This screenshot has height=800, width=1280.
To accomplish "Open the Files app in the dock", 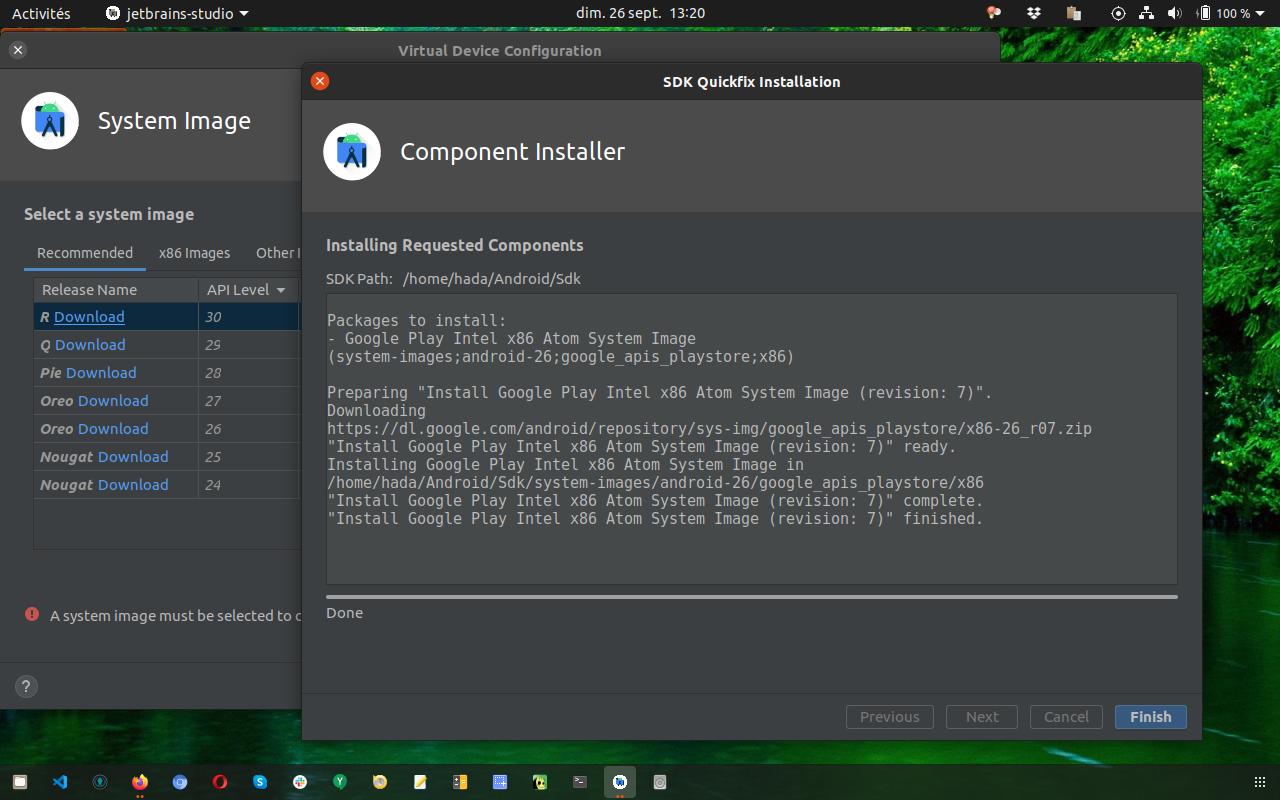I will point(20,782).
